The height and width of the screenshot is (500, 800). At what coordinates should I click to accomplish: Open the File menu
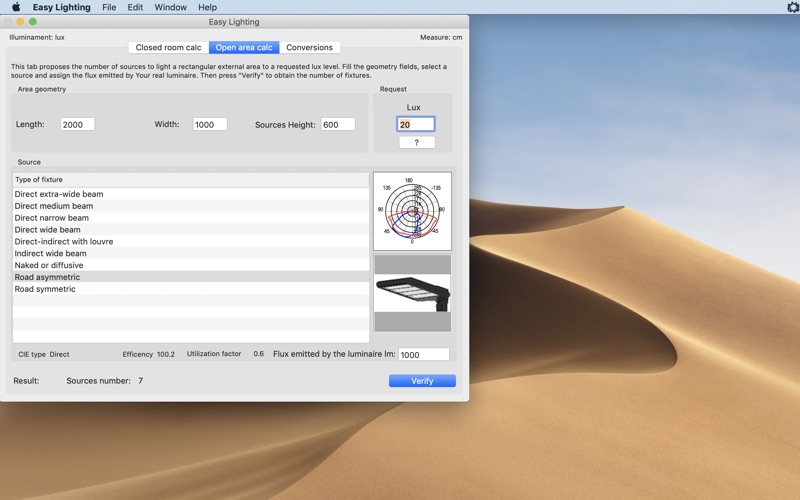coord(109,7)
